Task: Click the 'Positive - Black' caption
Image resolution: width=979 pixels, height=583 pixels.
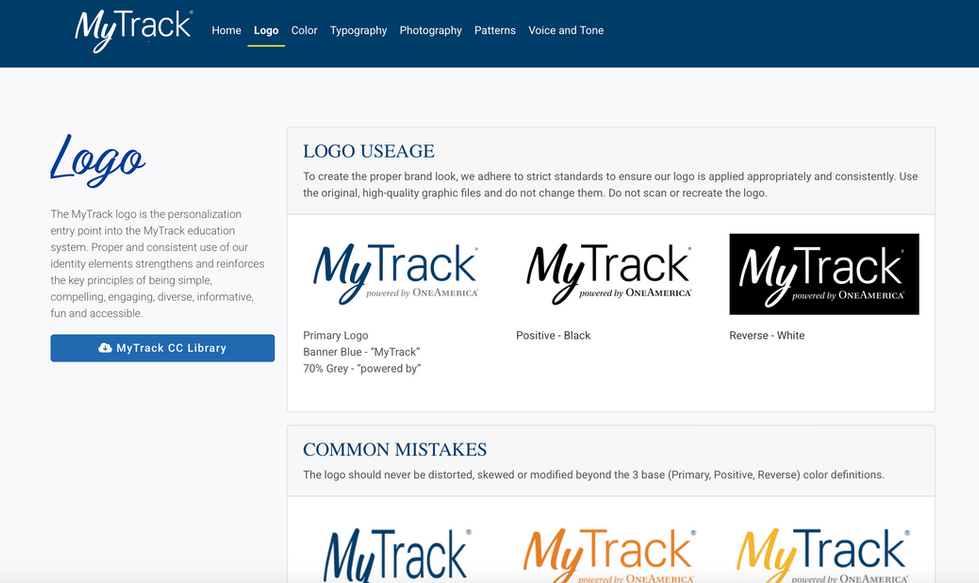Action: pos(553,335)
